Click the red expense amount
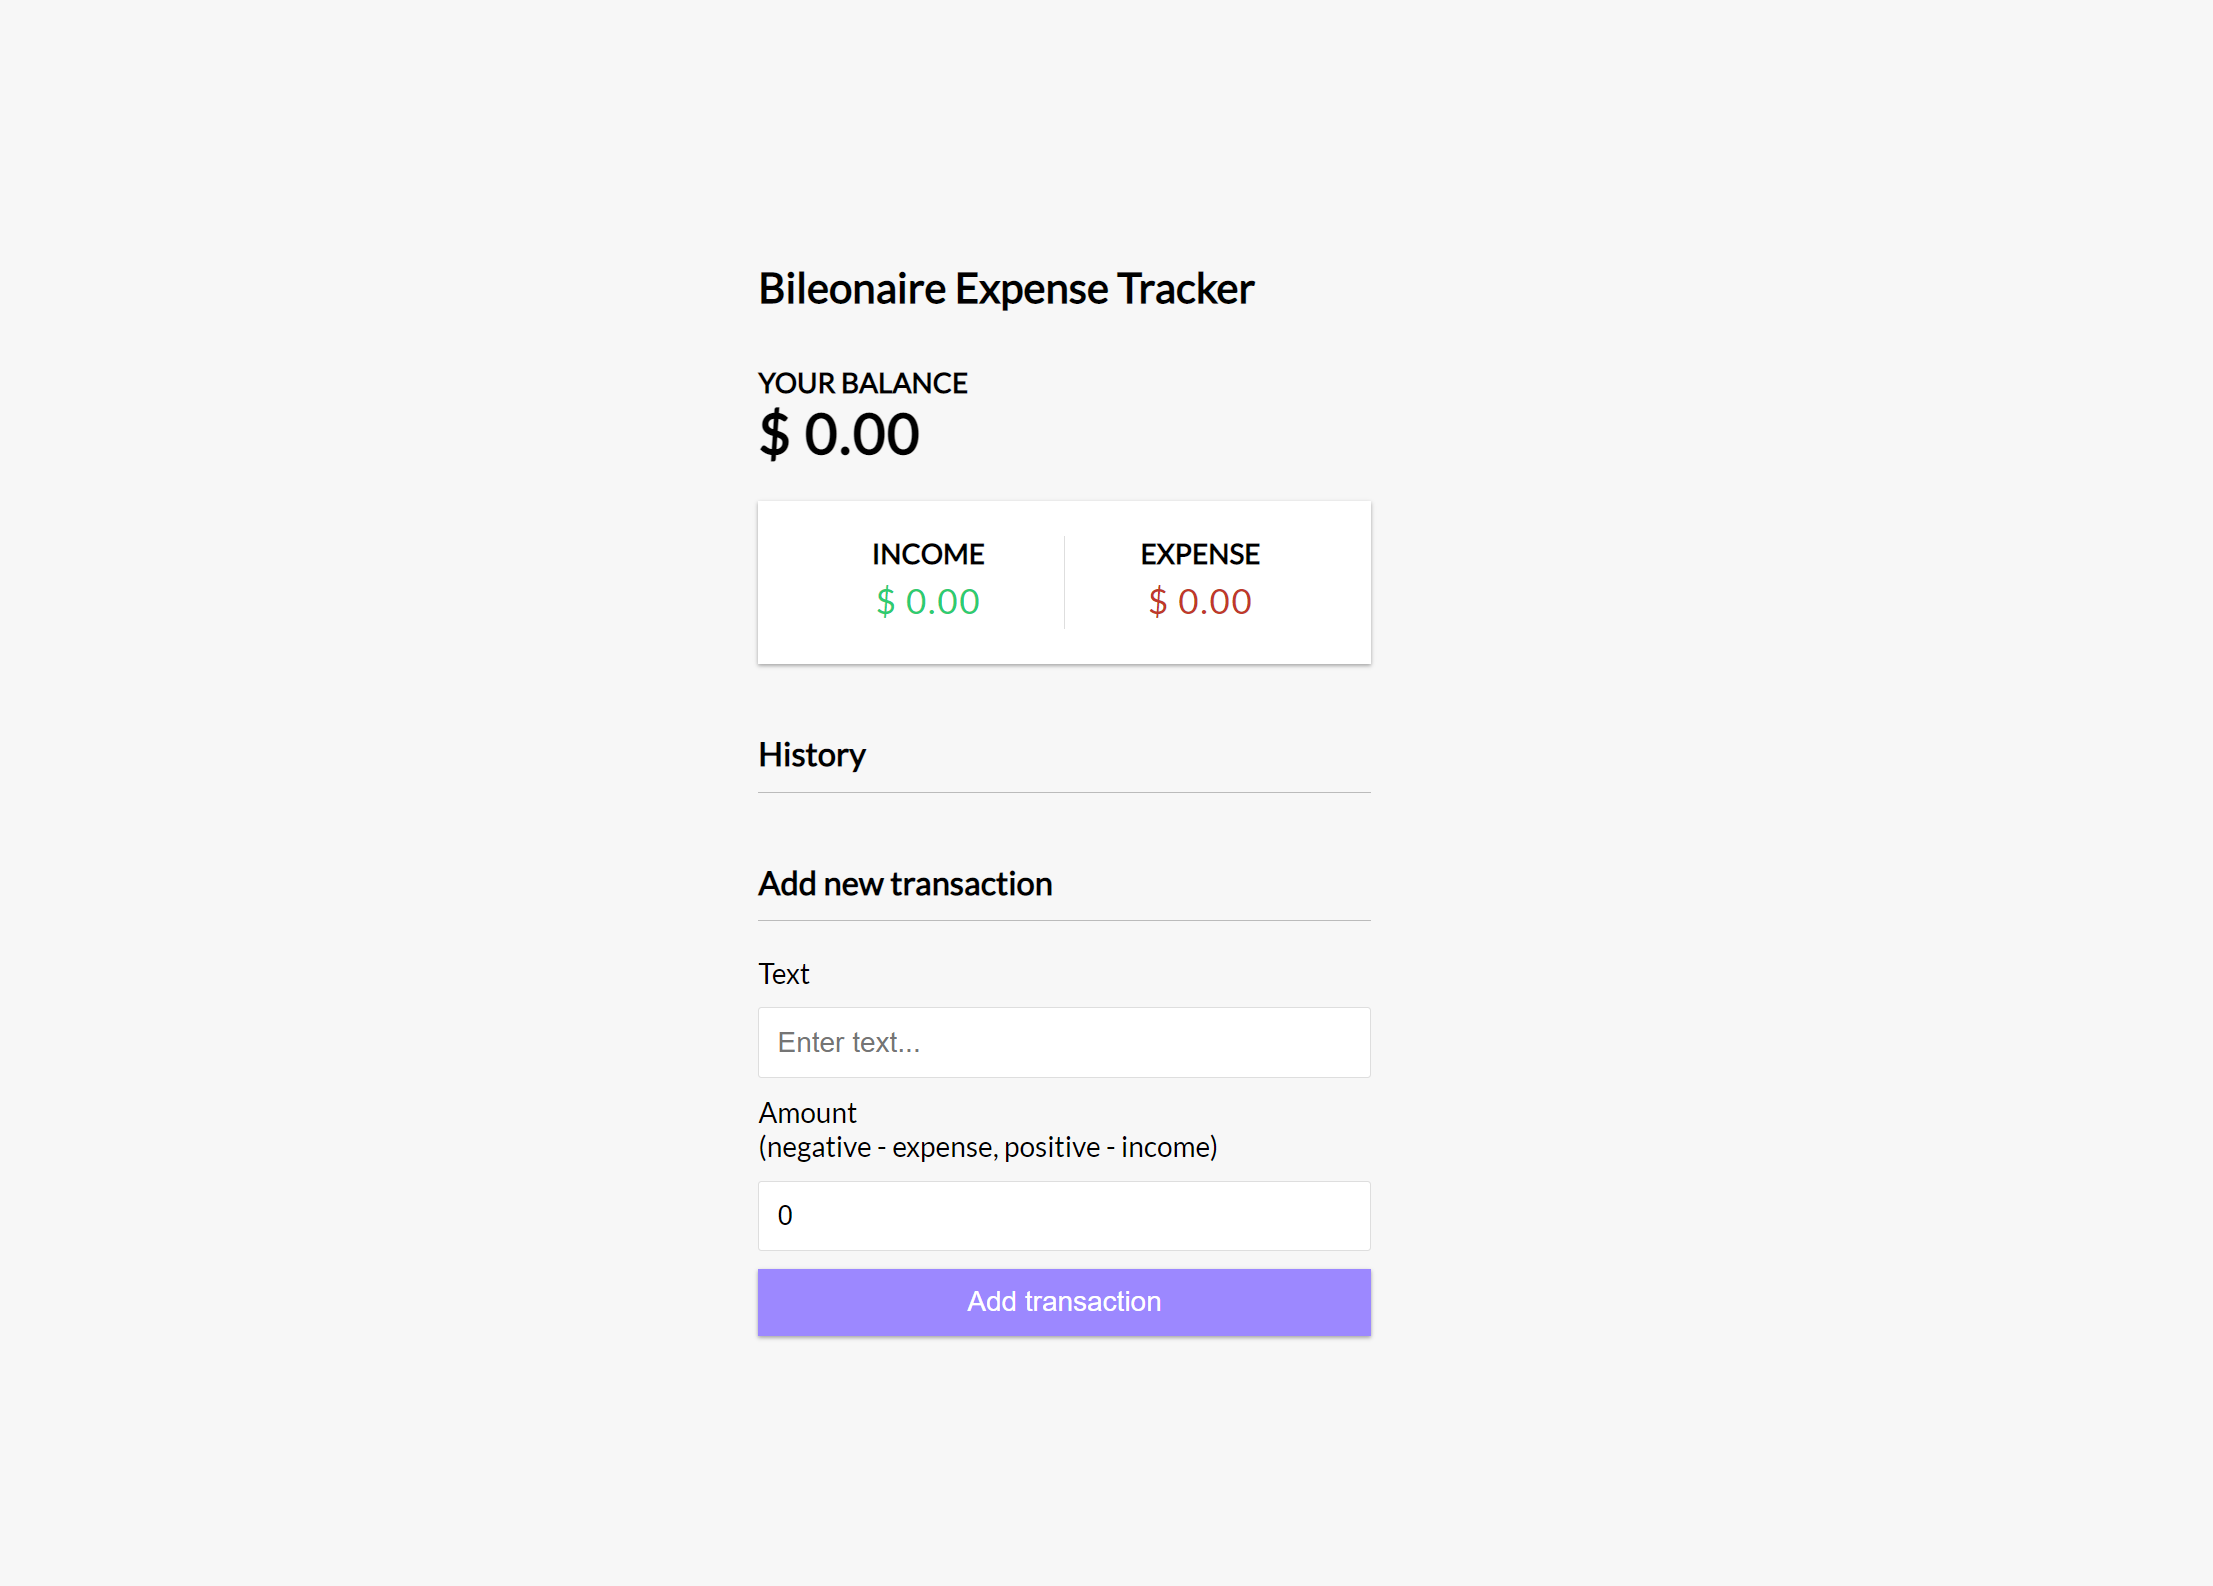 tap(1199, 602)
